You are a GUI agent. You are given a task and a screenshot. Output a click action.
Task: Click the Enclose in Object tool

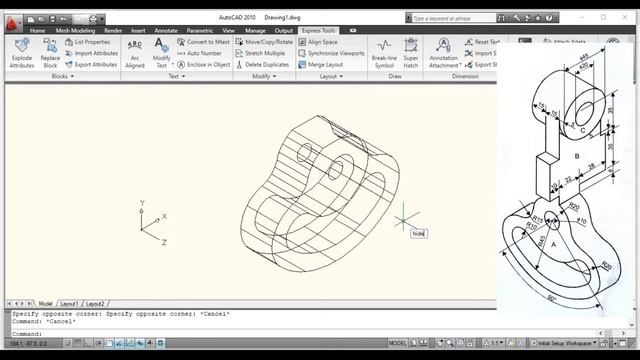[x=204, y=64]
